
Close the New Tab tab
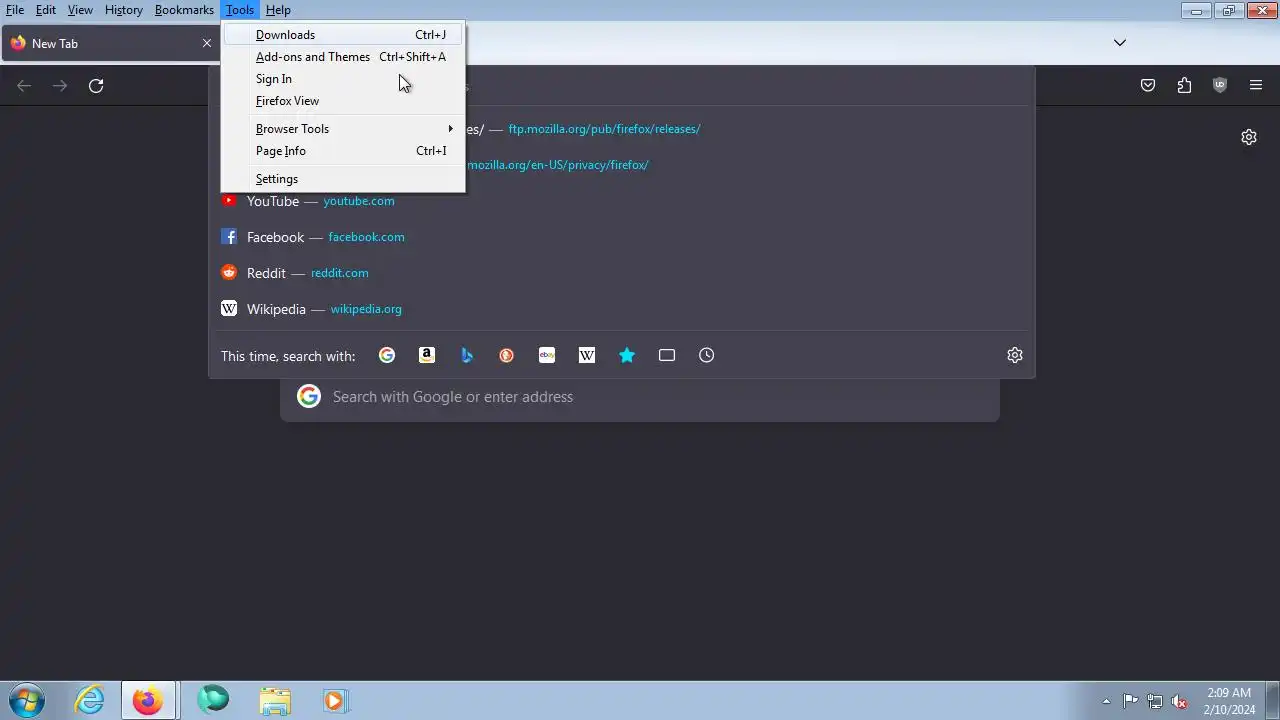pos(207,43)
